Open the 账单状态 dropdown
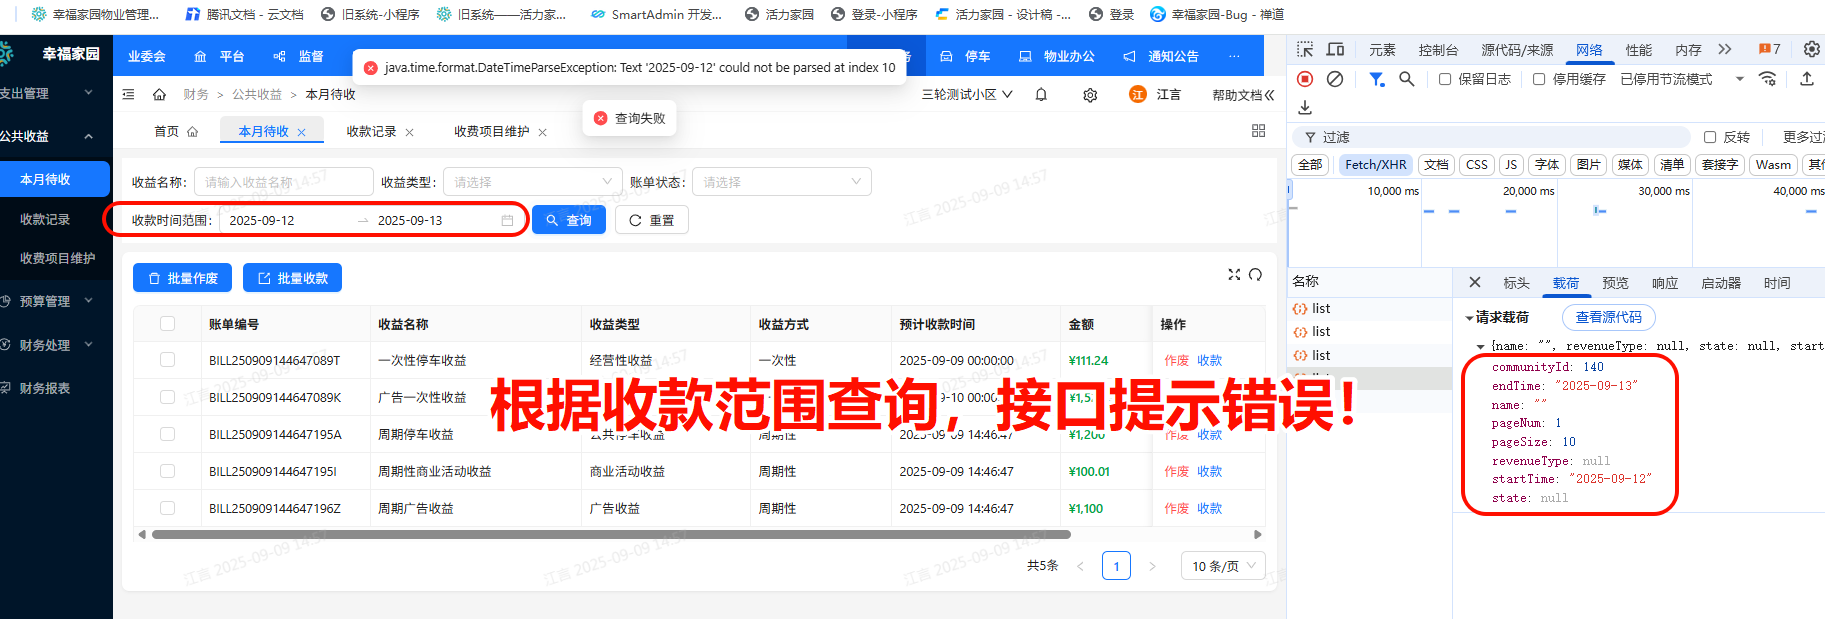The image size is (1825, 619). [x=781, y=182]
